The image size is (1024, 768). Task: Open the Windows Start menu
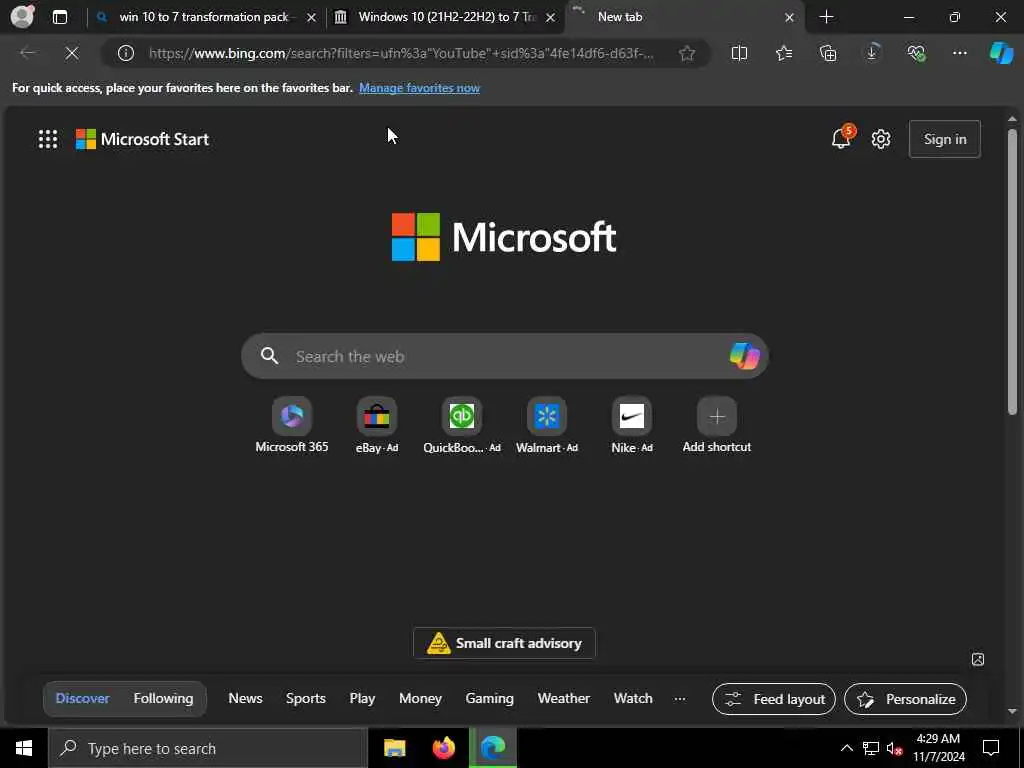click(24, 748)
